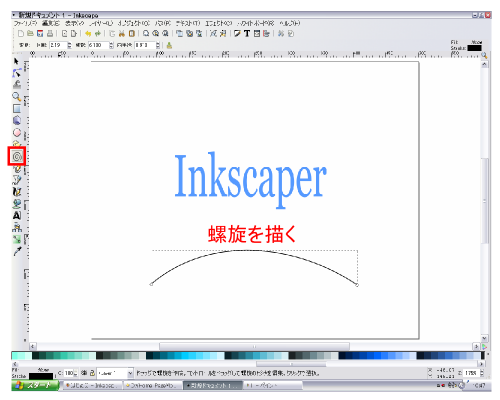Open a file with folder icon

30,33
